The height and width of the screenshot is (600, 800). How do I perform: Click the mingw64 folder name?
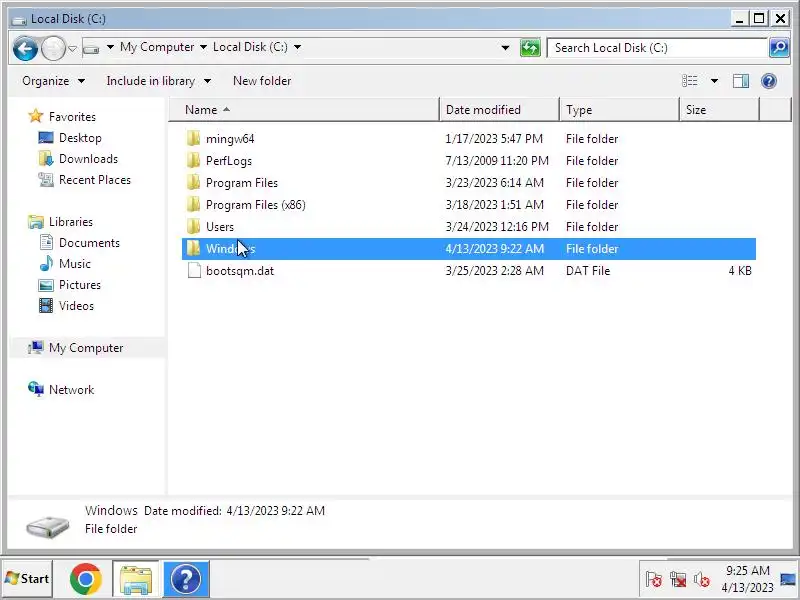[x=230, y=139]
